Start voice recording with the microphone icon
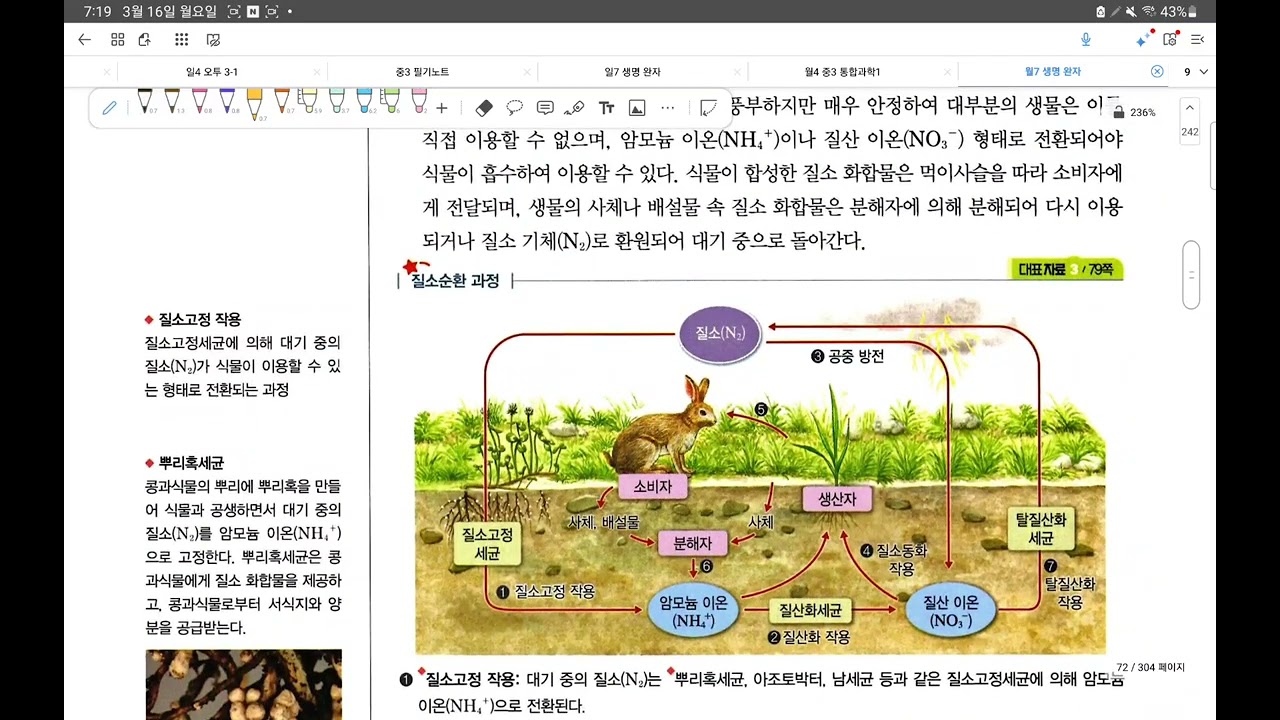The image size is (1280, 720). (1086, 40)
